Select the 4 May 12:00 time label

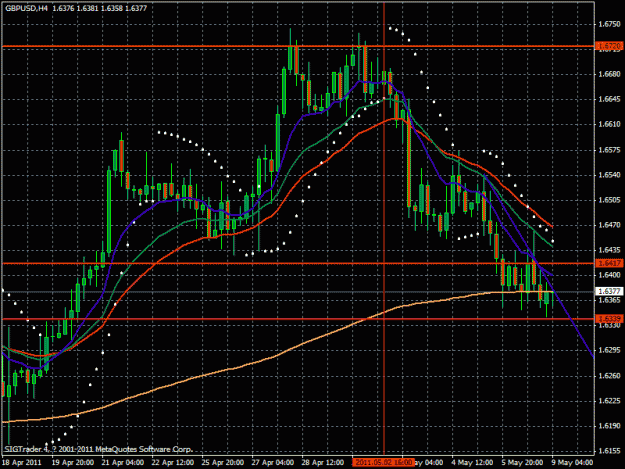point(473,463)
